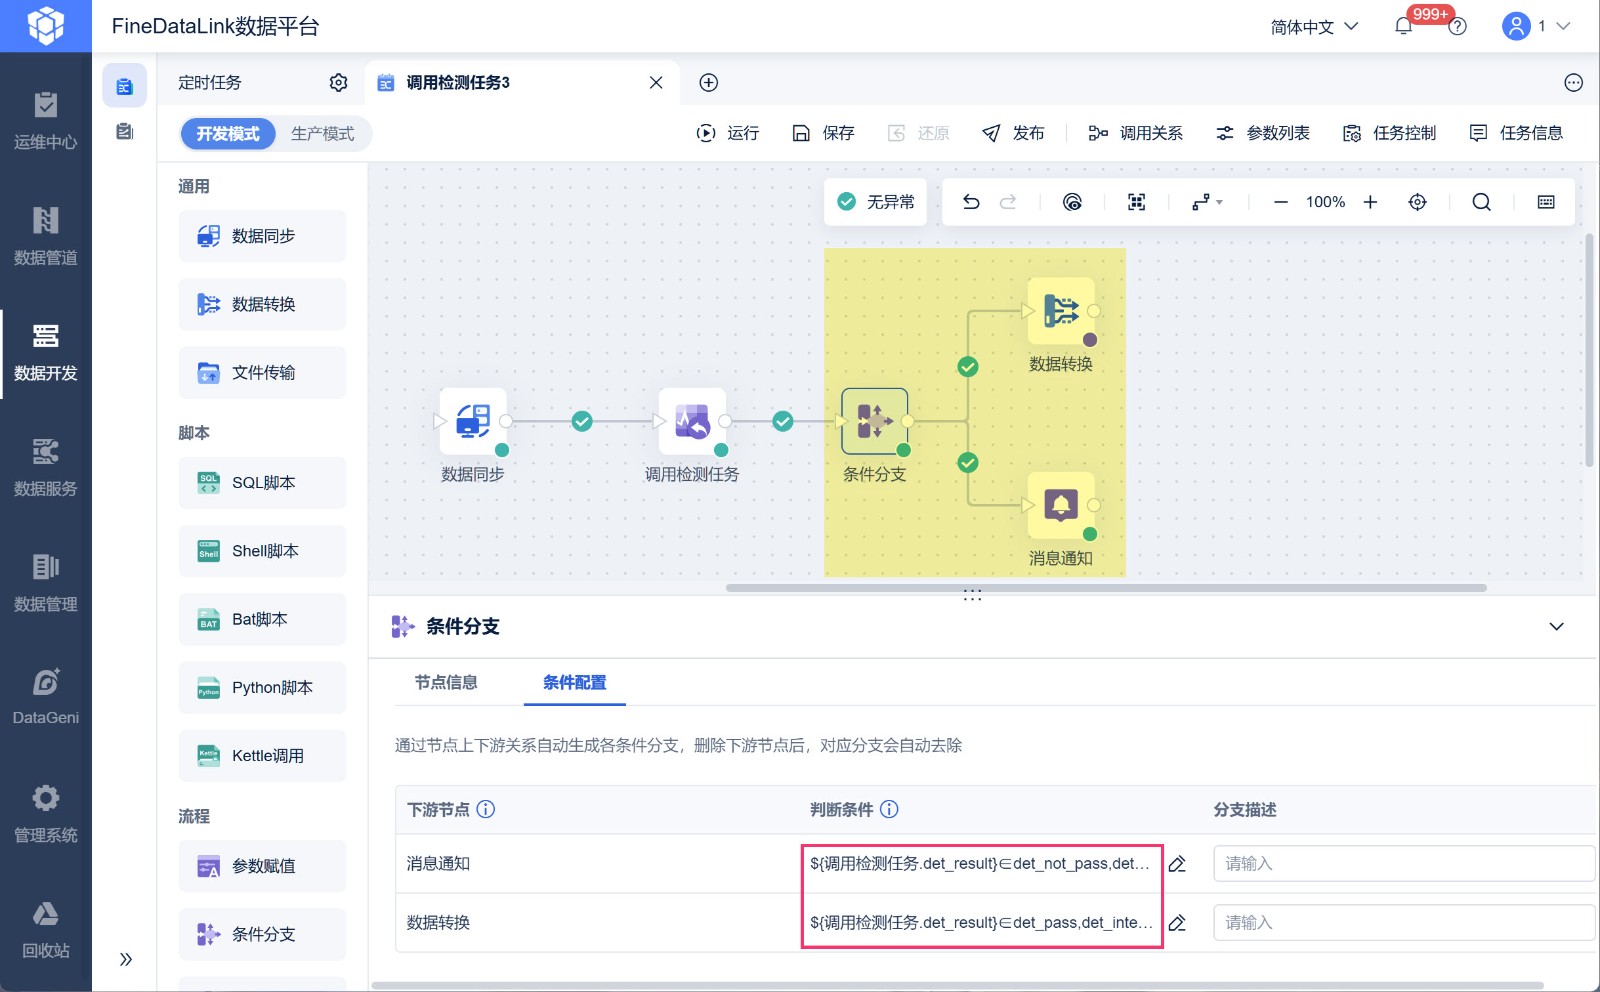1600x992 pixels.
Task: Click the 无异常 status button
Action: click(876, 202)
